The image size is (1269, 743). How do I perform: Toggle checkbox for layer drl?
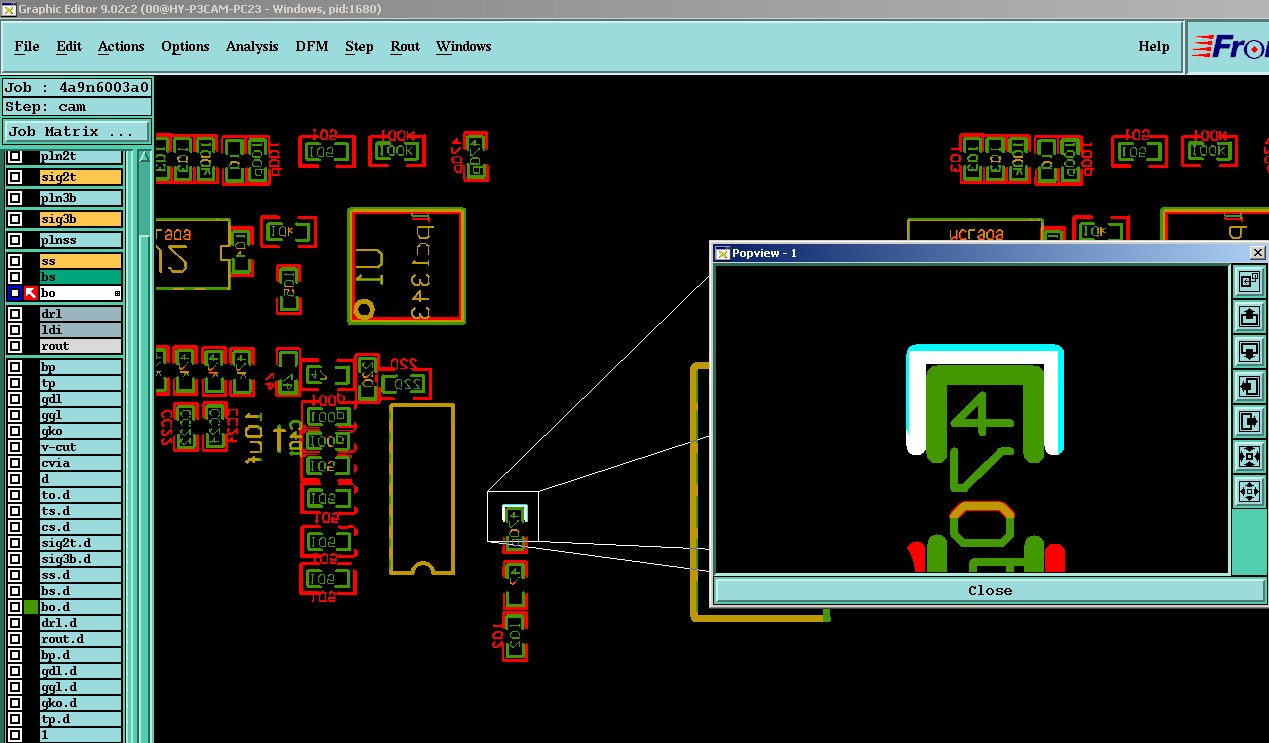click(15, 314)
